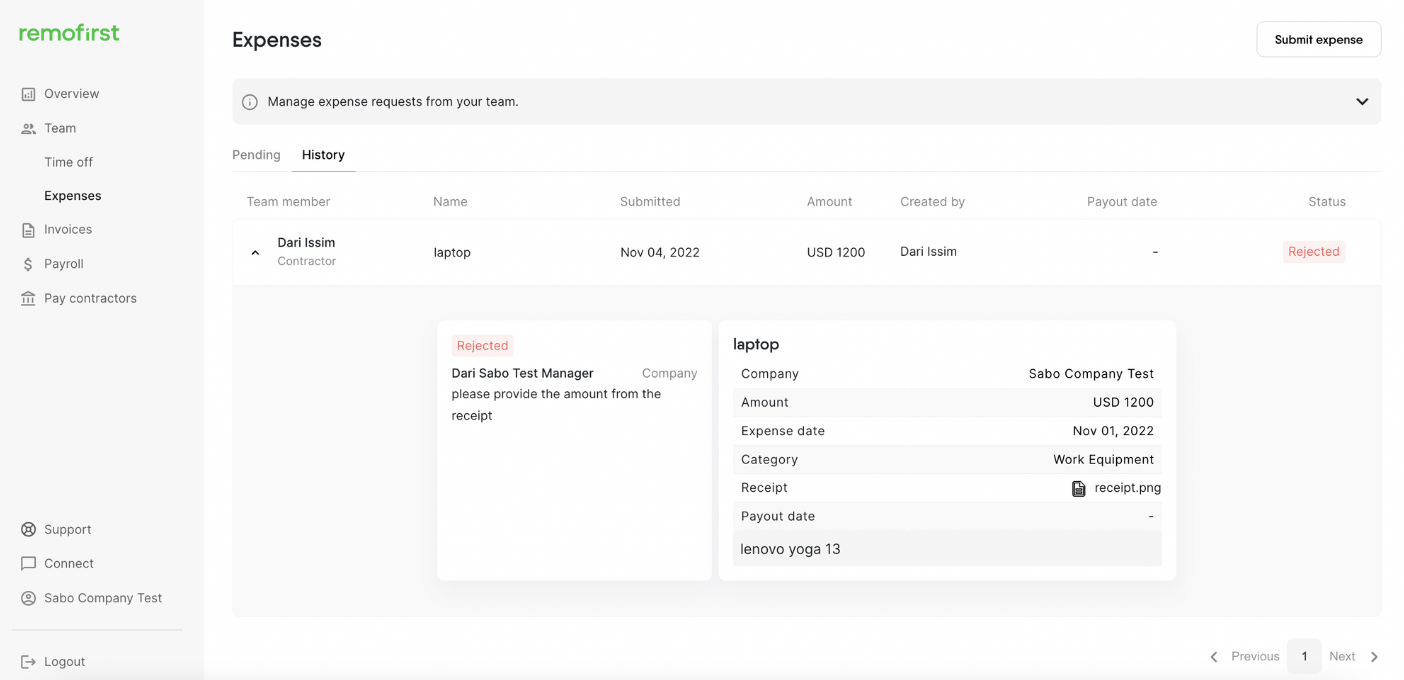This screenshot has width=1404, height=680.
Task: Go to the Next page
Action: pos(1353,656)
